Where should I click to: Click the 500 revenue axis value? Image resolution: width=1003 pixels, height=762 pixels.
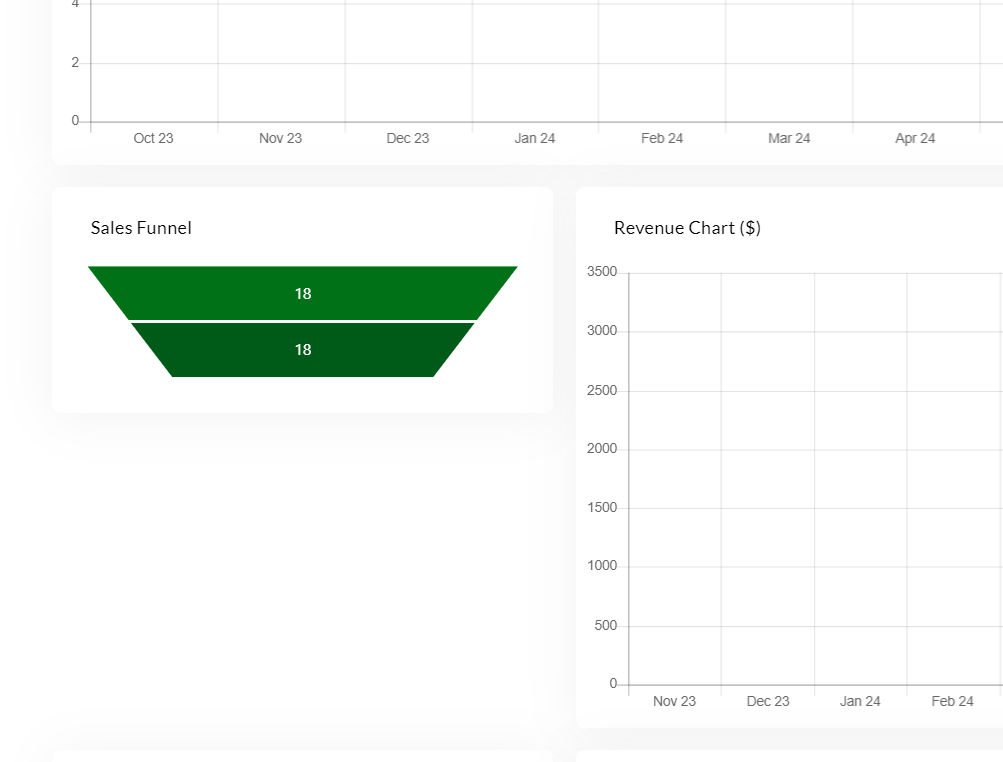pyautogui.click(x=606, y=626)
